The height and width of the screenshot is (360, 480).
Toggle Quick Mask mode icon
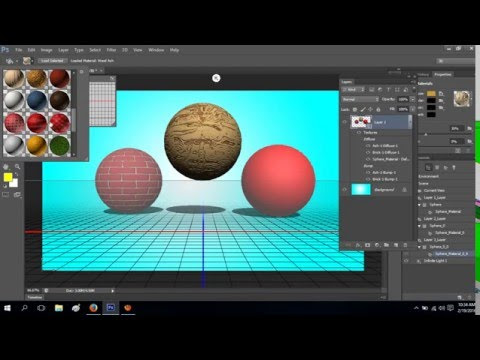click(x=6, y=195)
